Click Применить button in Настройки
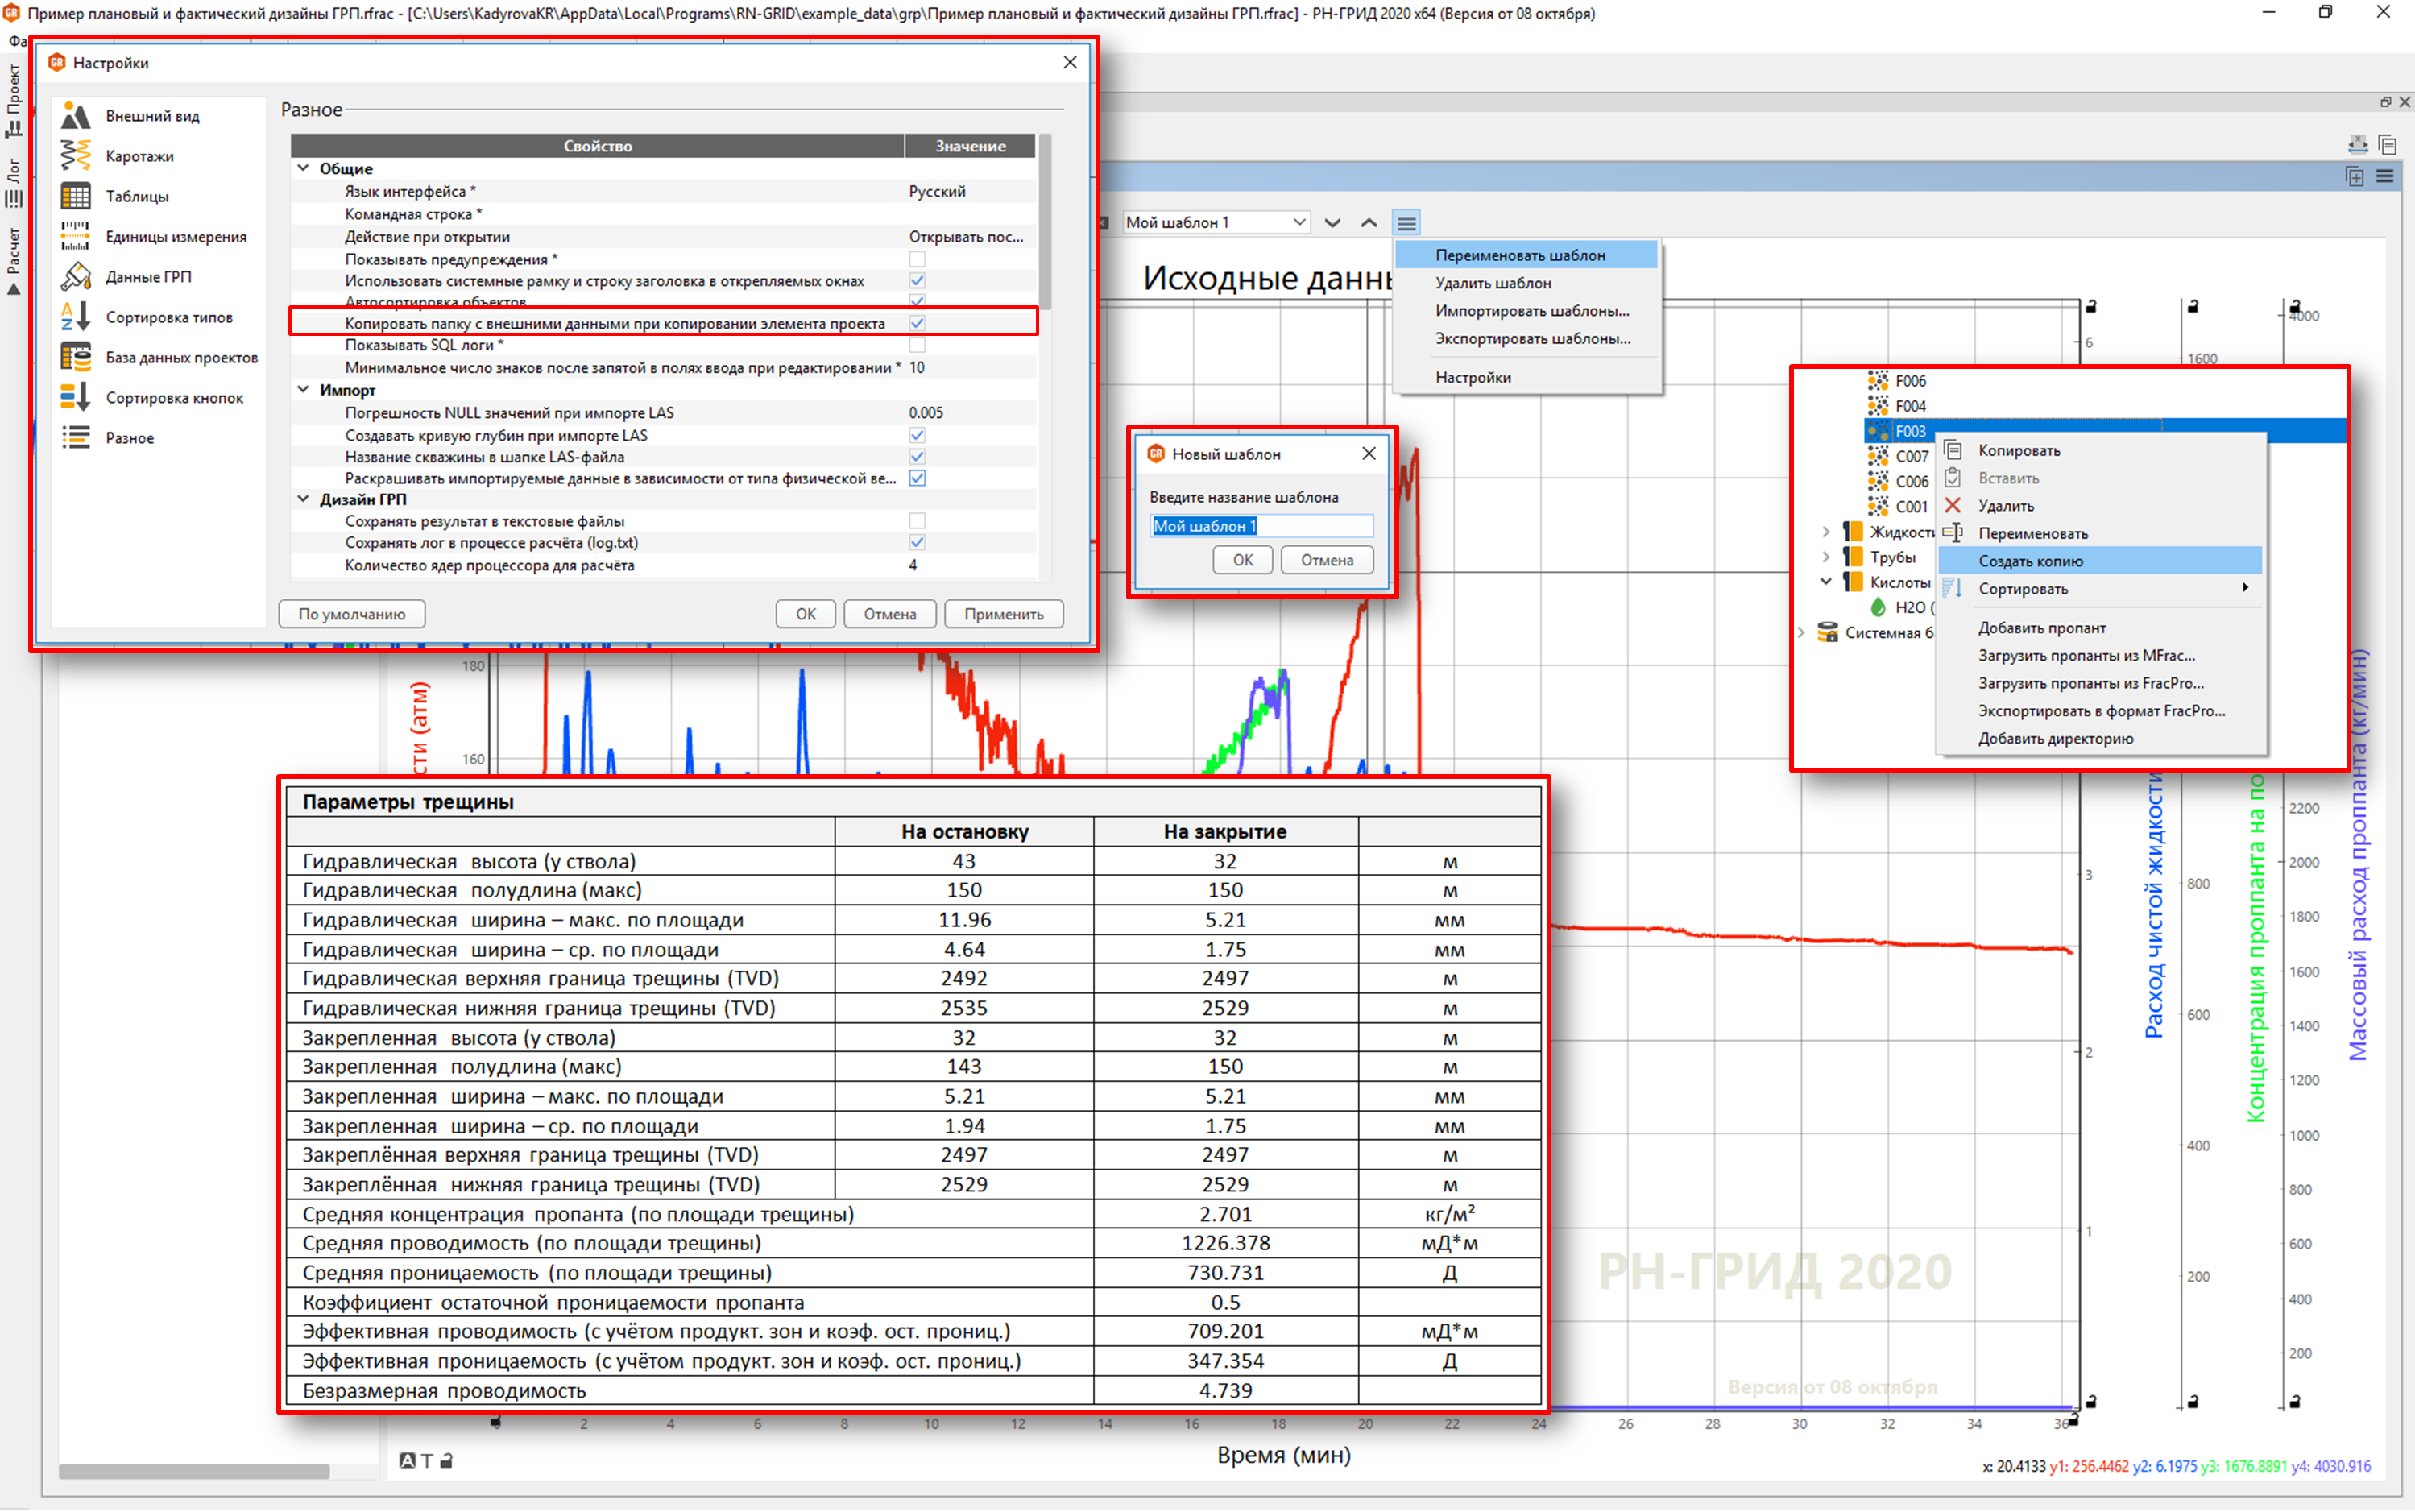2415x1512 pixels. click(x=1003, y=614)
